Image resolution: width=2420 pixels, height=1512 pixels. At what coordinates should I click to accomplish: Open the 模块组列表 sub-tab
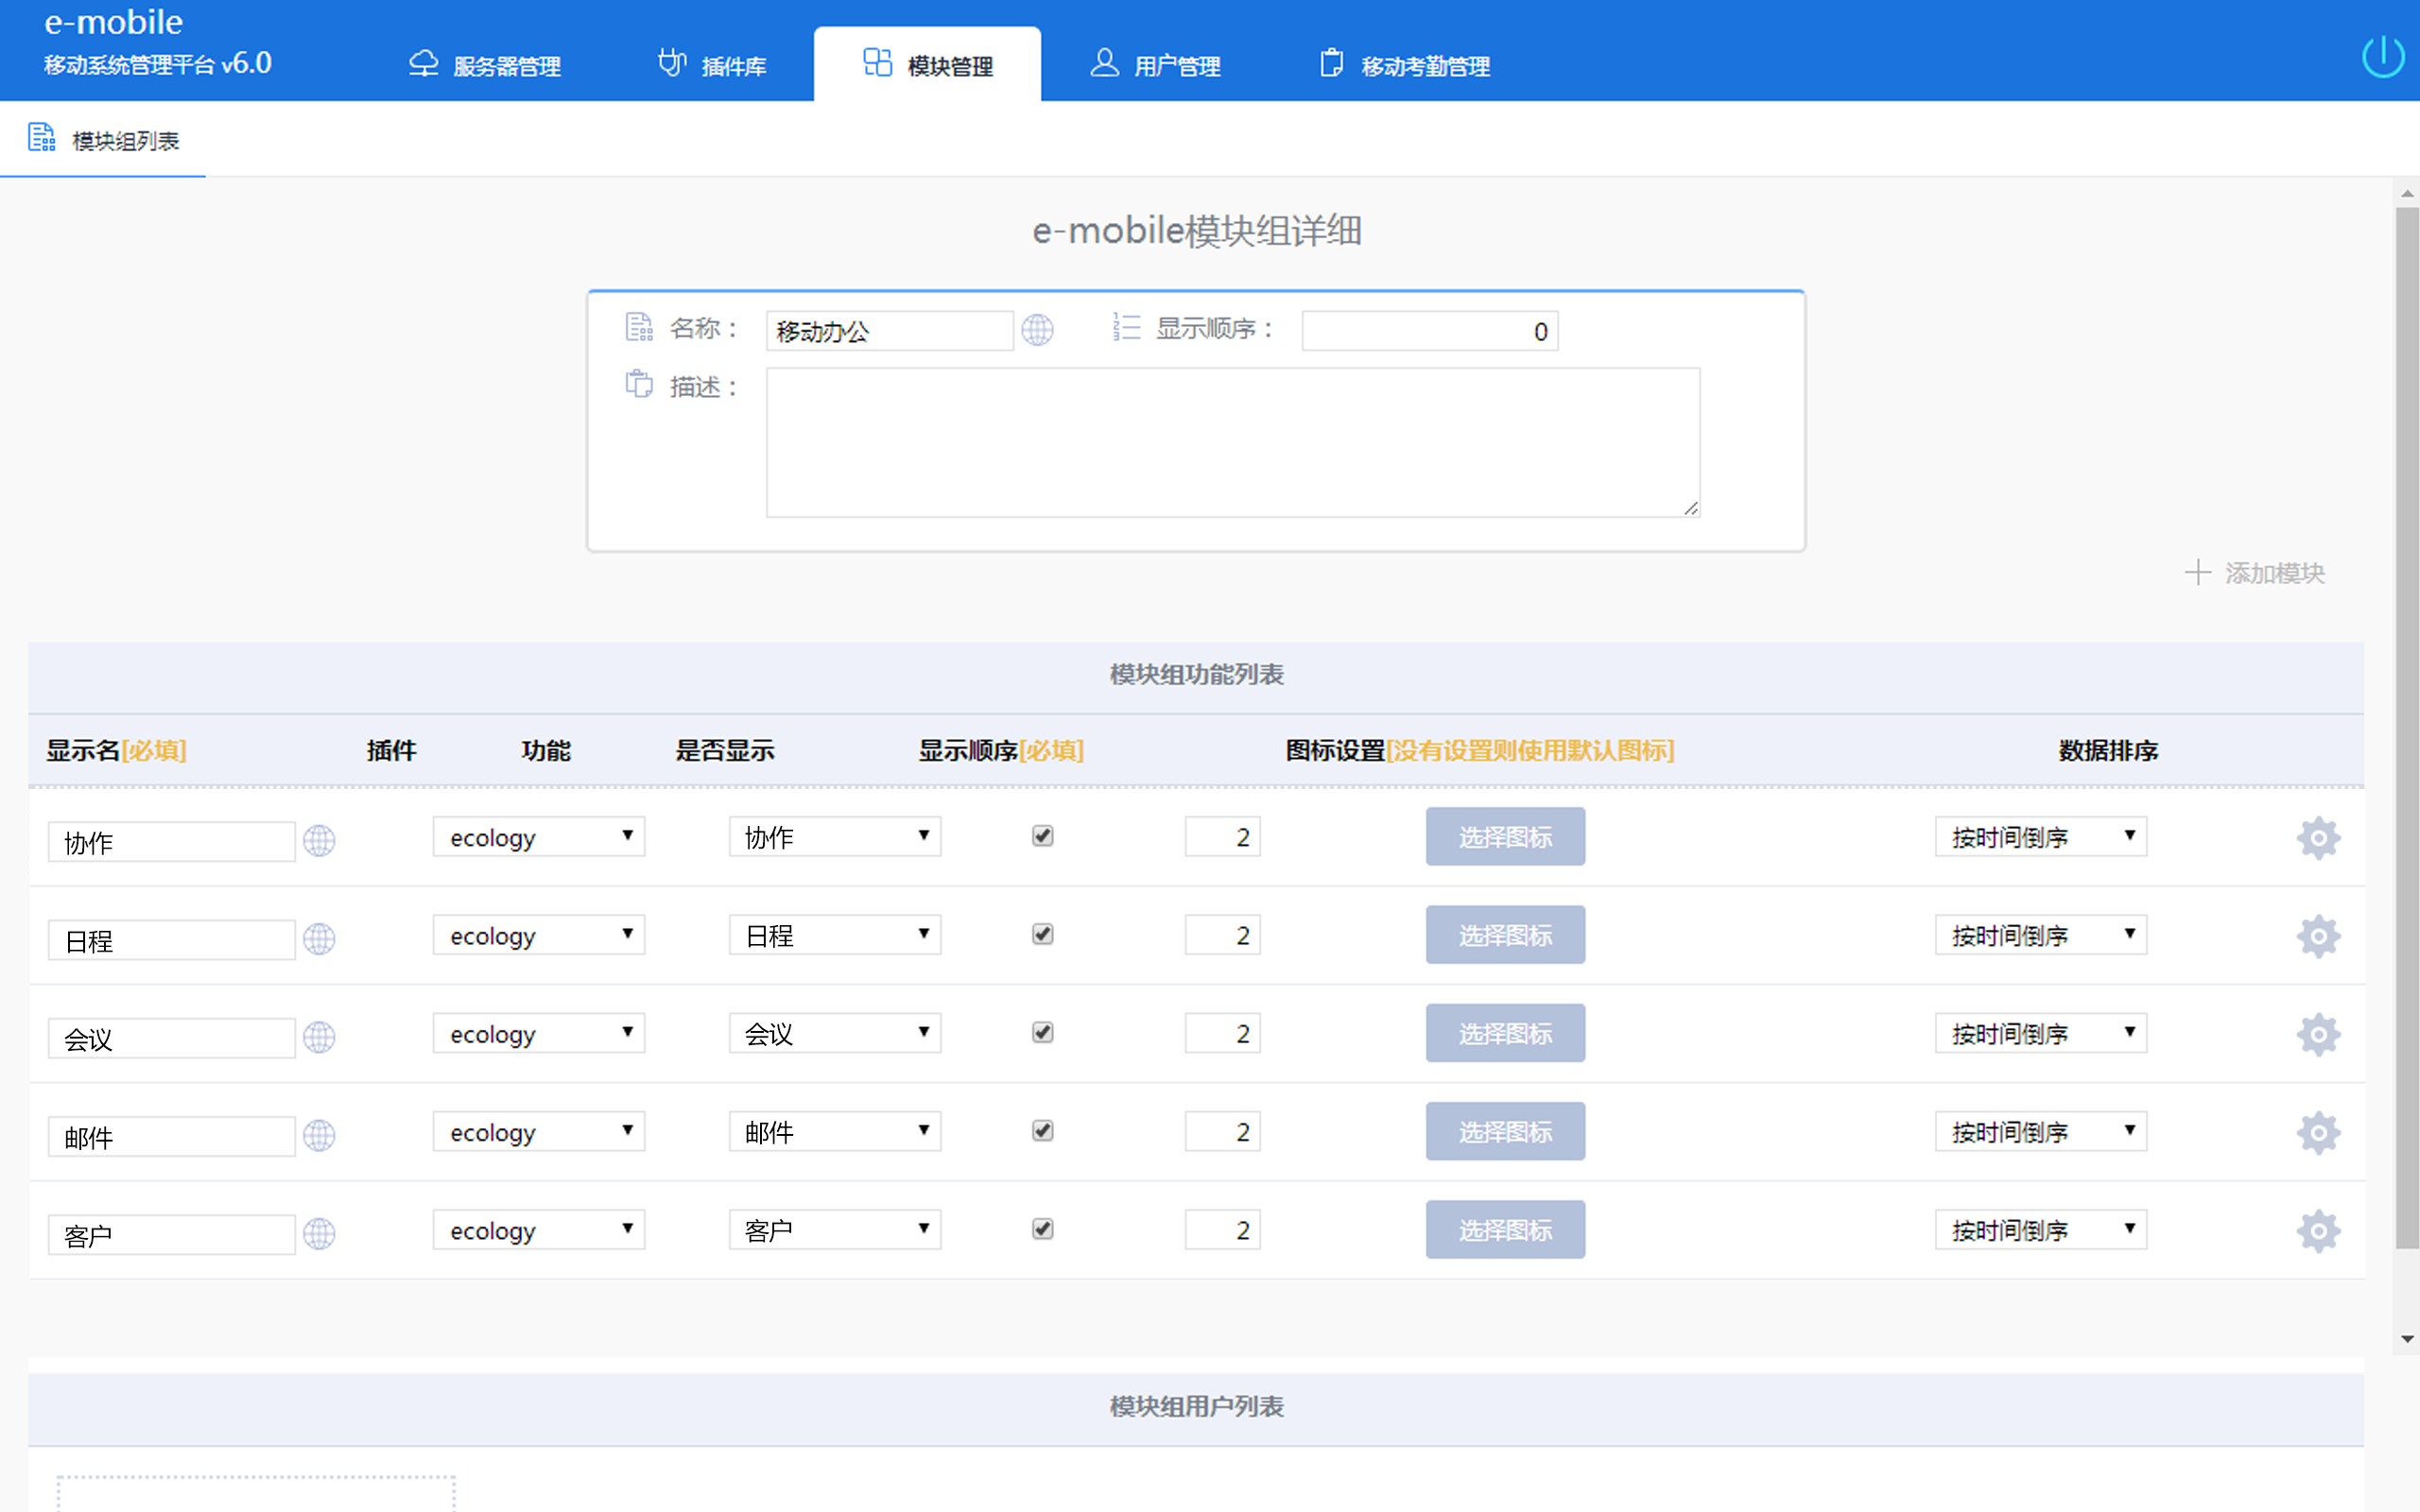coord(104,140)
